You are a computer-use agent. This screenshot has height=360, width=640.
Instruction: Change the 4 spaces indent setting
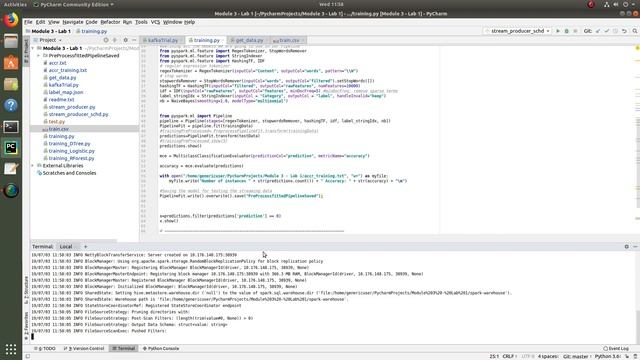(x=548, y=356)
